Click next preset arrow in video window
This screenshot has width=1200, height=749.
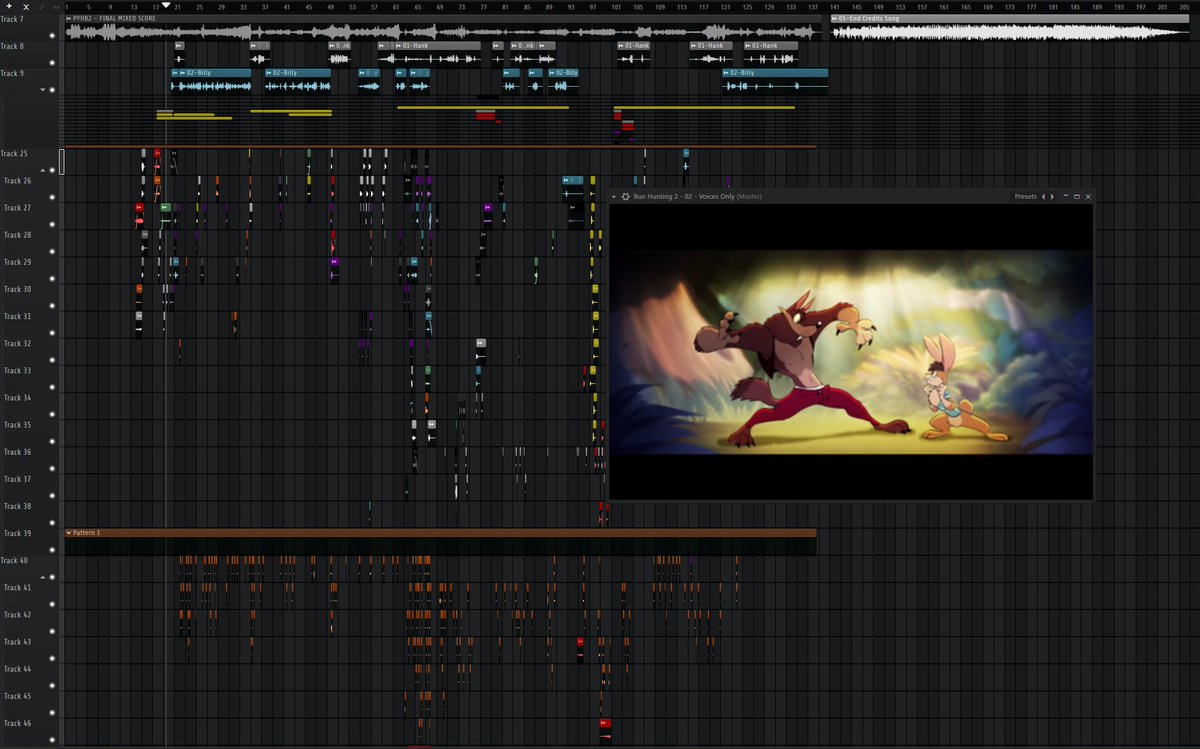click(1052, 197)
